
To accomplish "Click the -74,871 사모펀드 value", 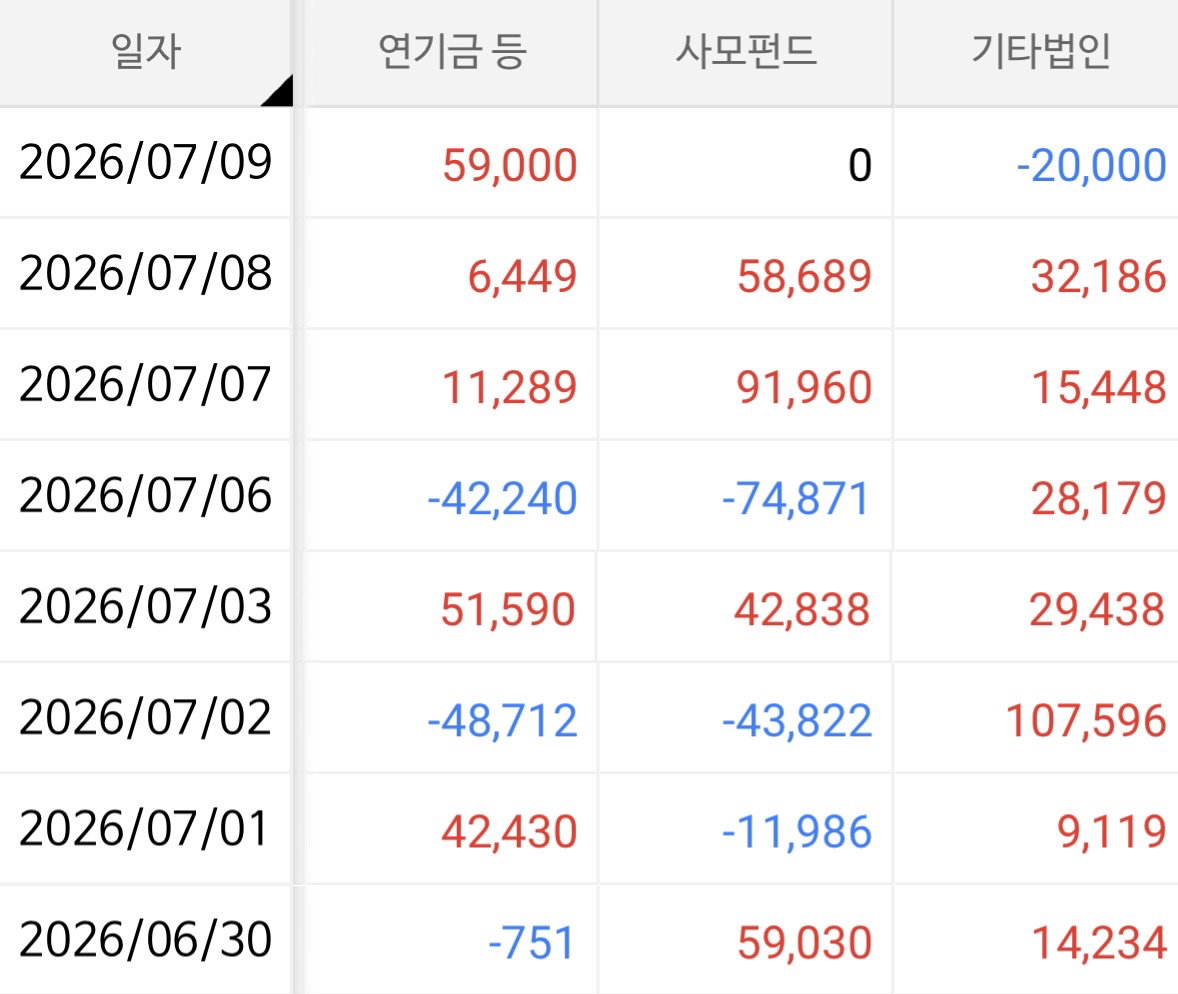I will (x=796, y=499).
